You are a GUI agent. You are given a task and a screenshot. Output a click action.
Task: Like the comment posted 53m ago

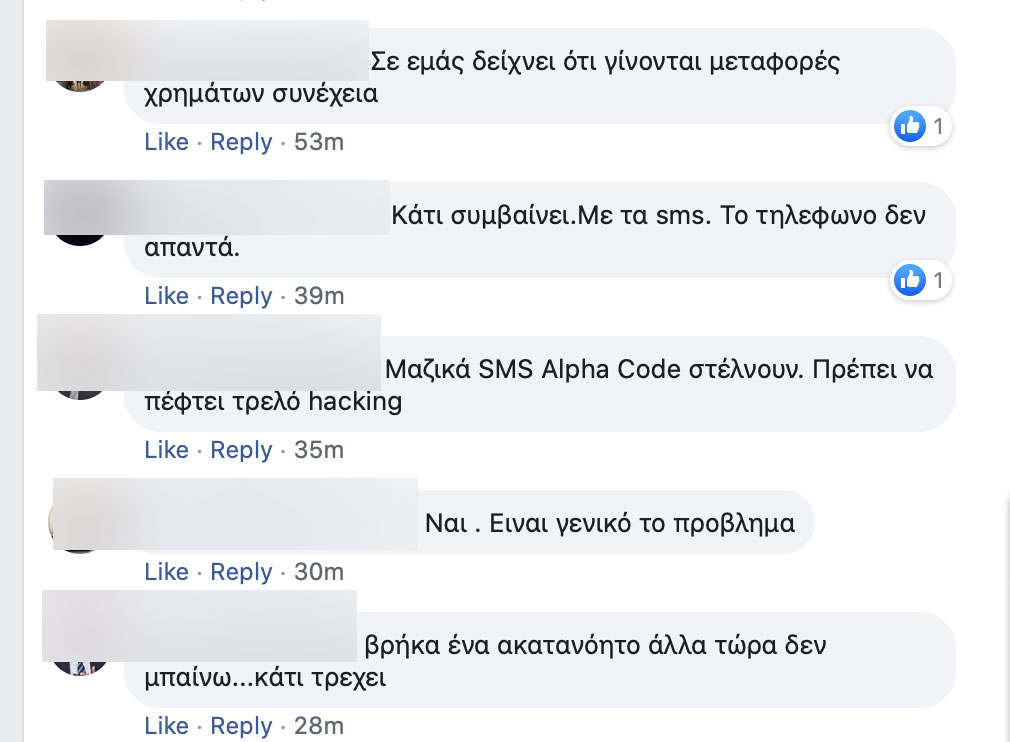pos(166,142)
